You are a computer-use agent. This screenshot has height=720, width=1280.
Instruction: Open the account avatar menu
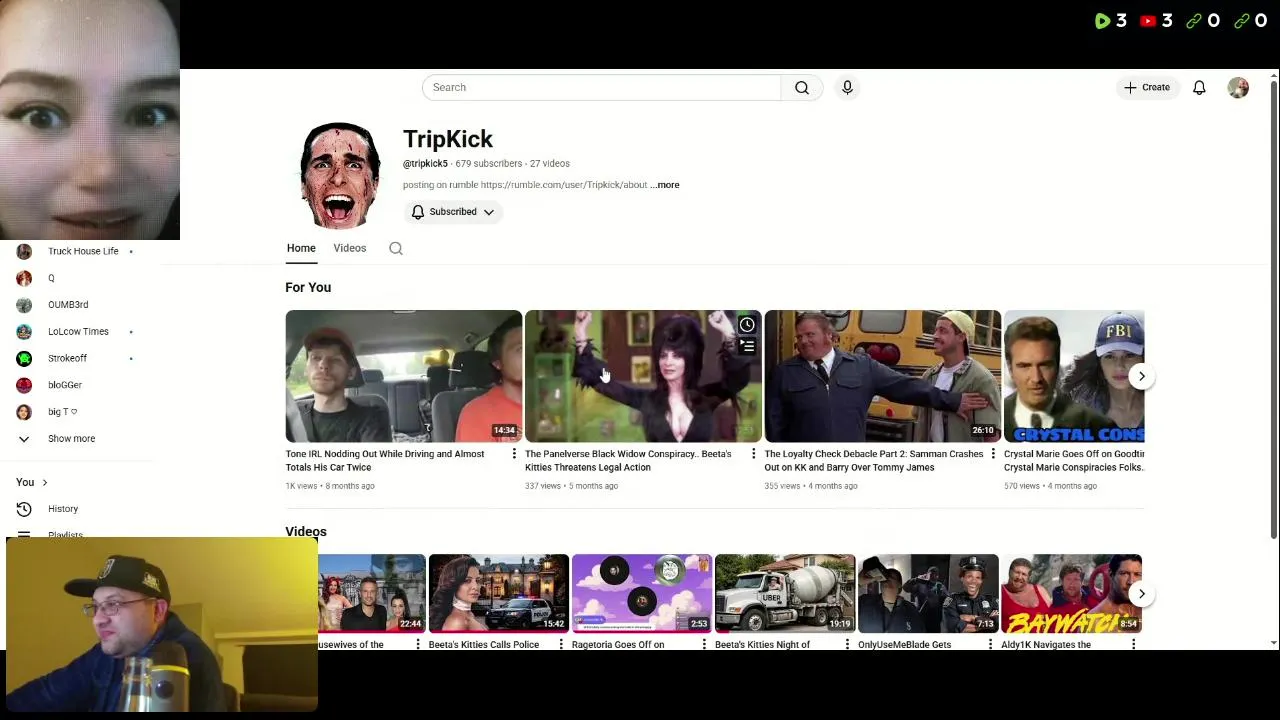[1238, 87]
